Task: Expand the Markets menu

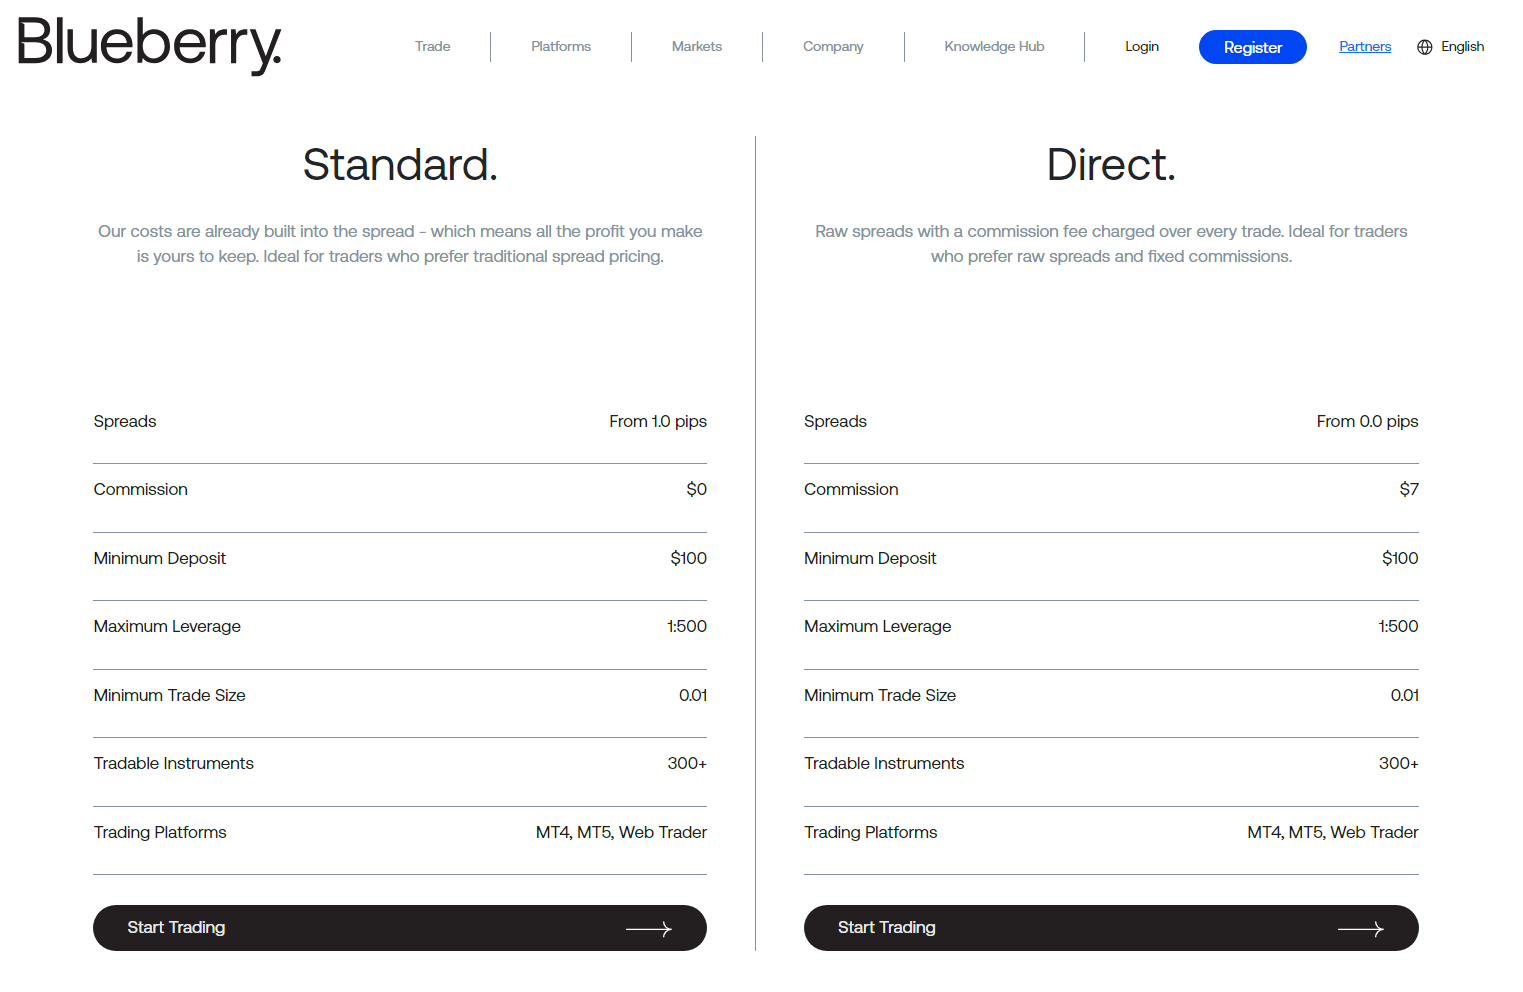Action: click(697, 47)
